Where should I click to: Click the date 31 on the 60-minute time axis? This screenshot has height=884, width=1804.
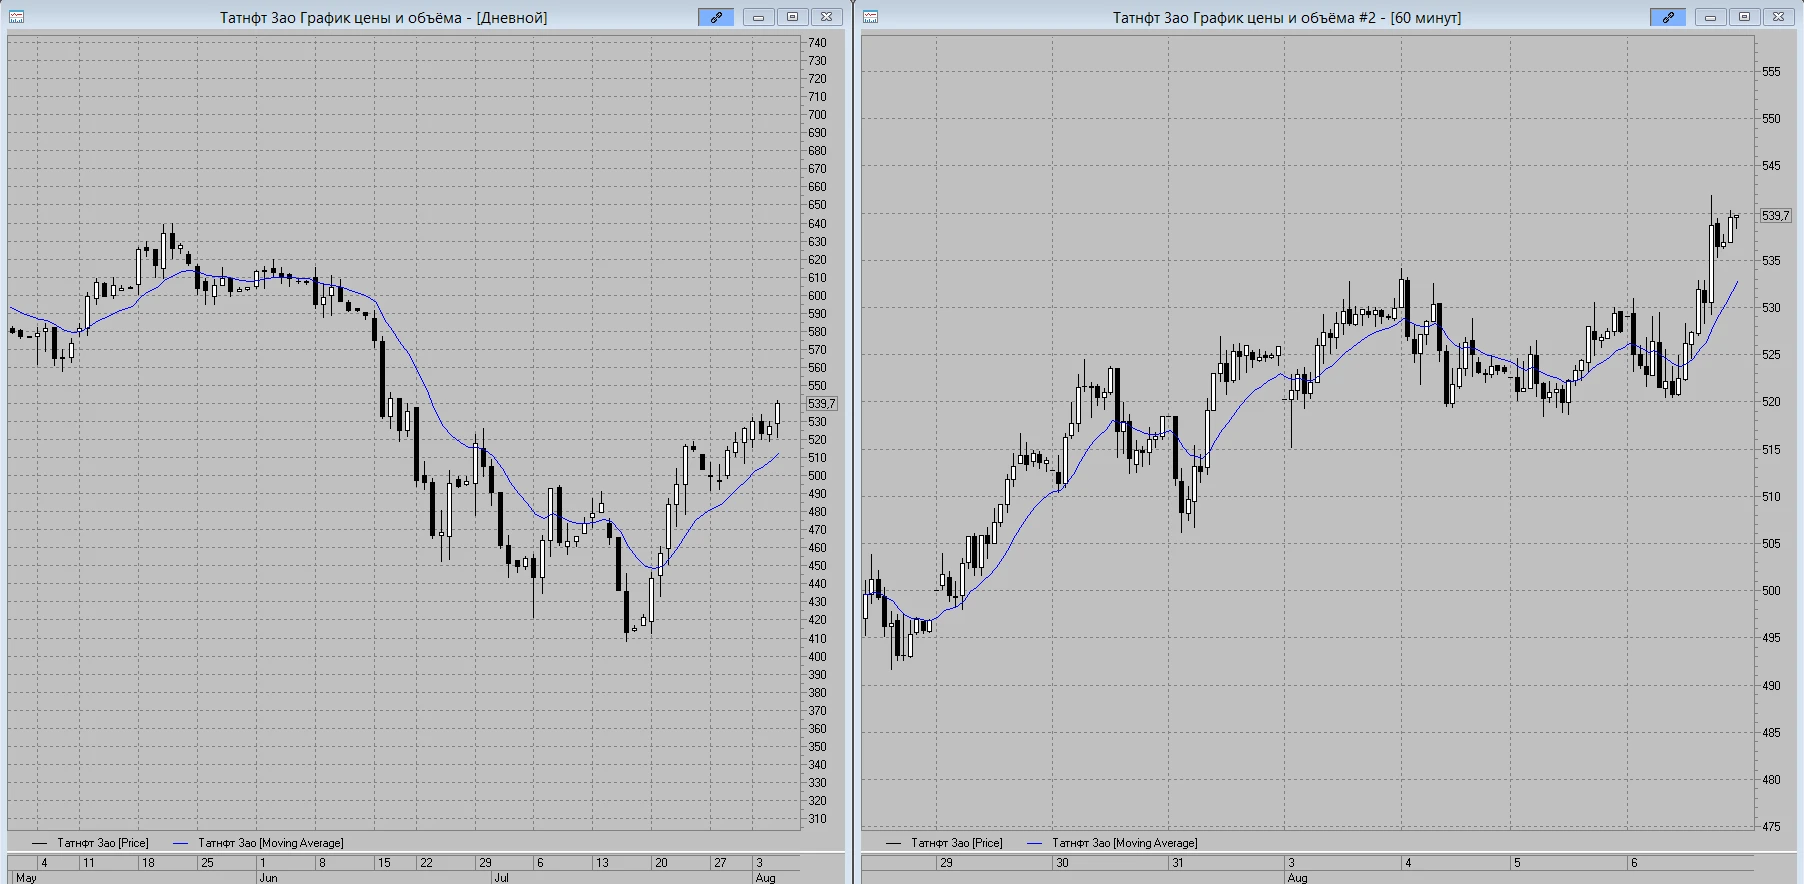click(x=1178, y=863)
